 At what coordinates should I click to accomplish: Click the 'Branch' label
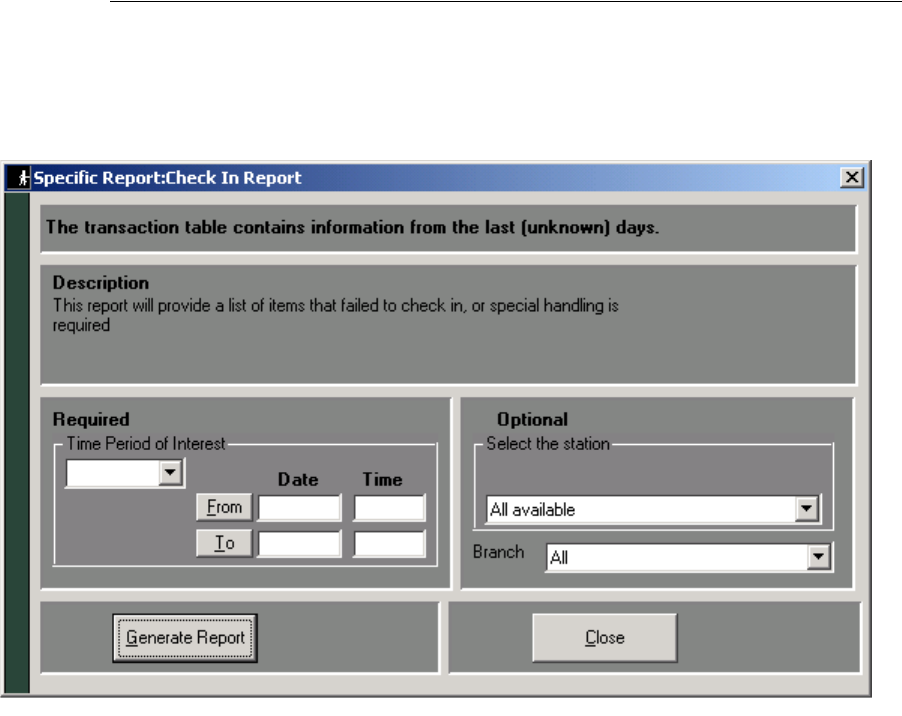tap(498, 552)
